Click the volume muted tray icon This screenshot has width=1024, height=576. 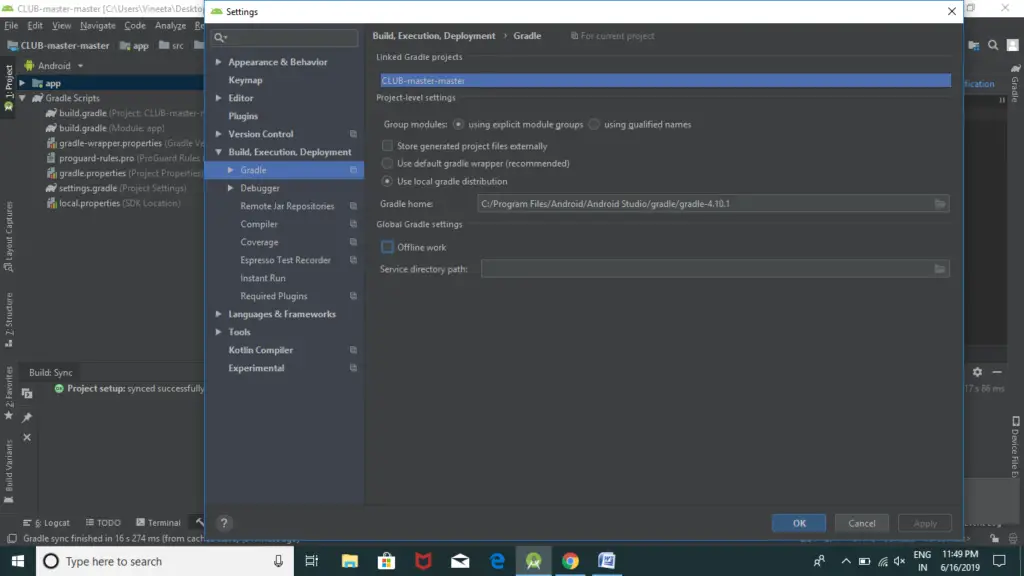[x=900, y=561]
